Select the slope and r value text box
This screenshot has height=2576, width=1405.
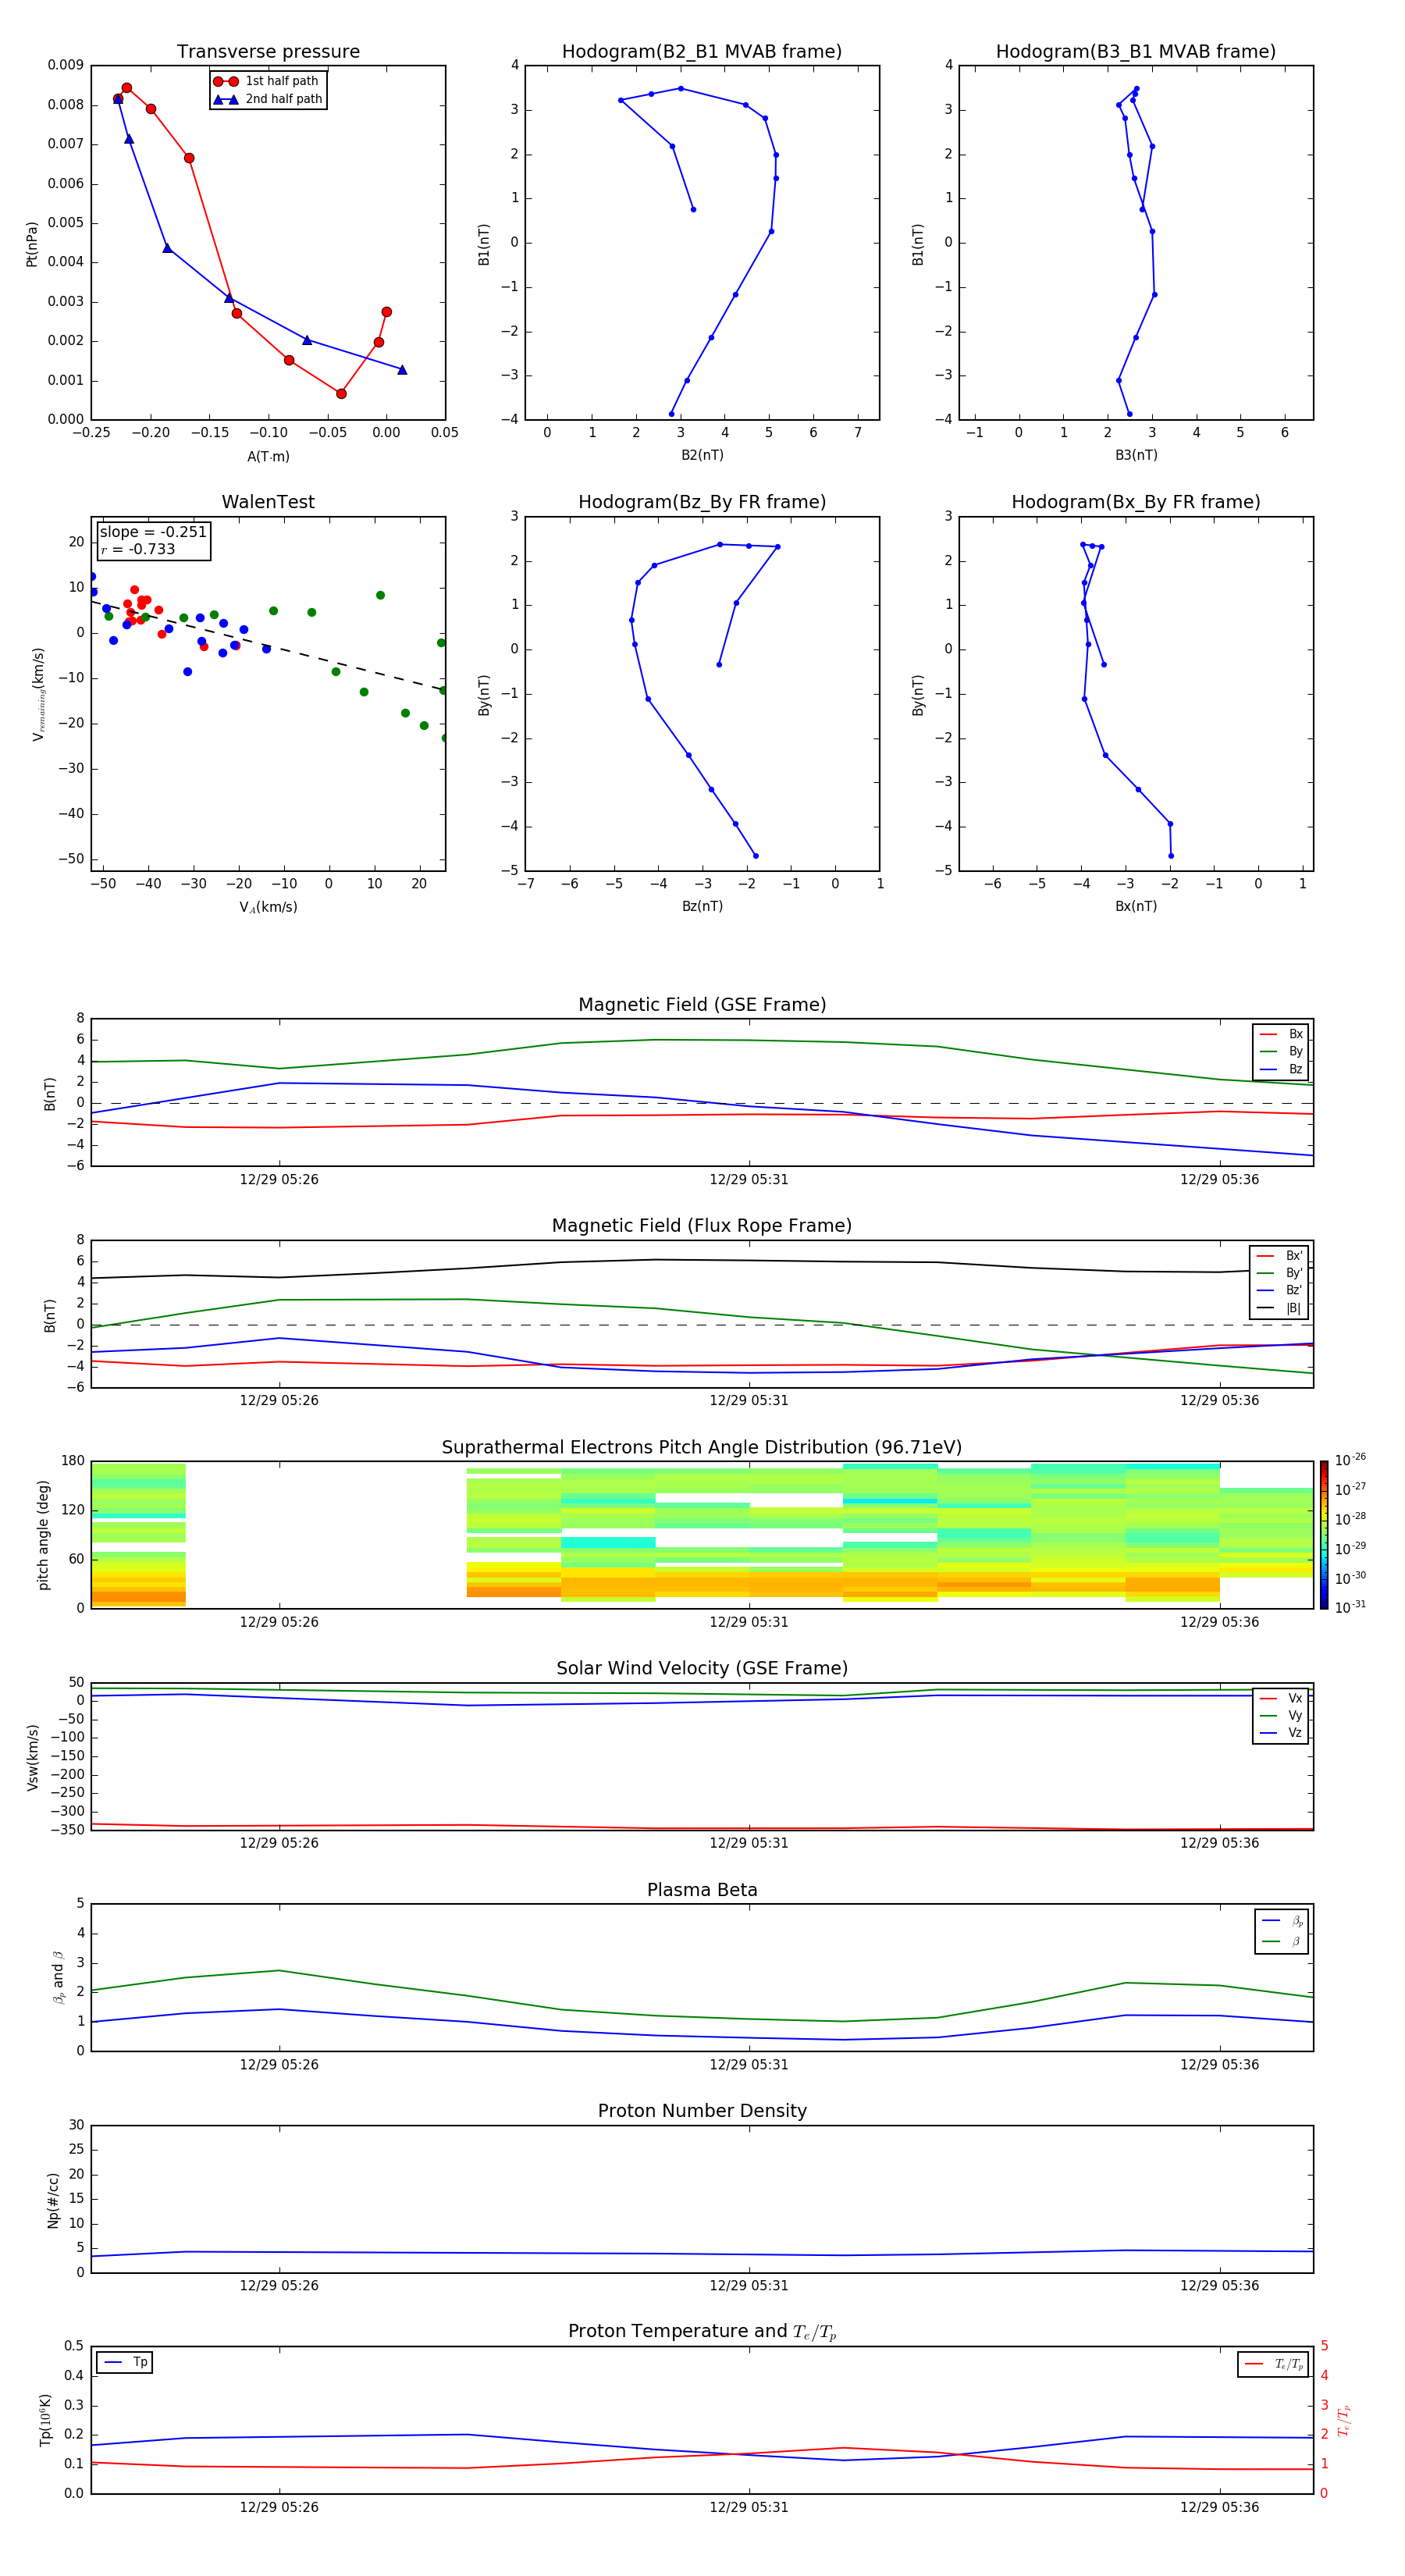tap(153, 540)
